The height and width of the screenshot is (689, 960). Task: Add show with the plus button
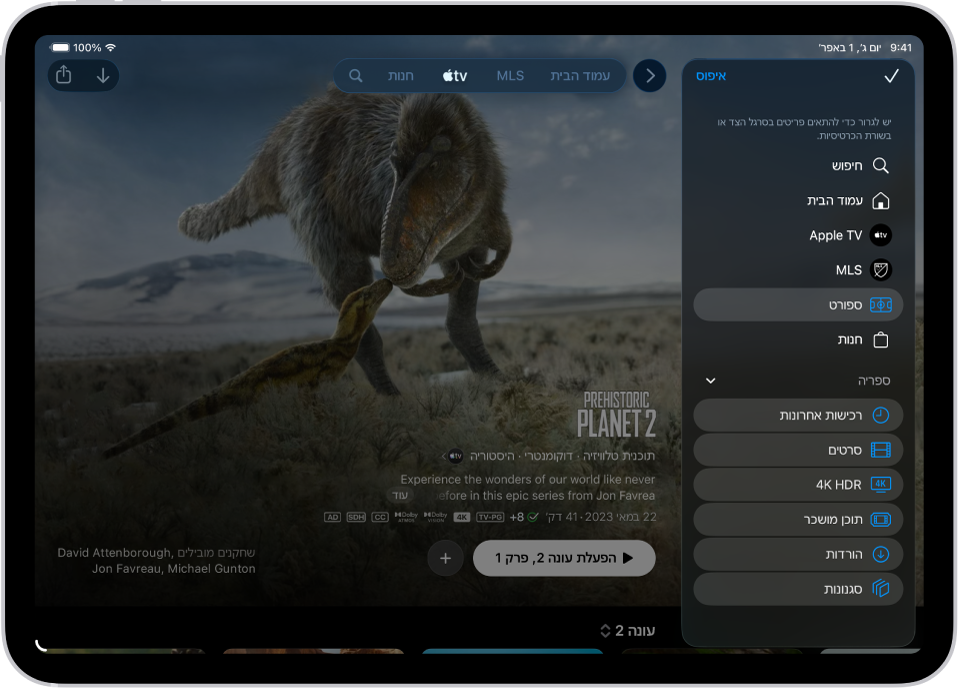(x=445, y=558)
